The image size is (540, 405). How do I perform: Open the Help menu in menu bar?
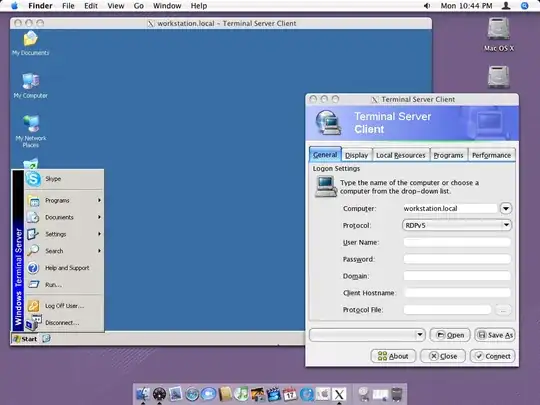(x=199, y=6)
